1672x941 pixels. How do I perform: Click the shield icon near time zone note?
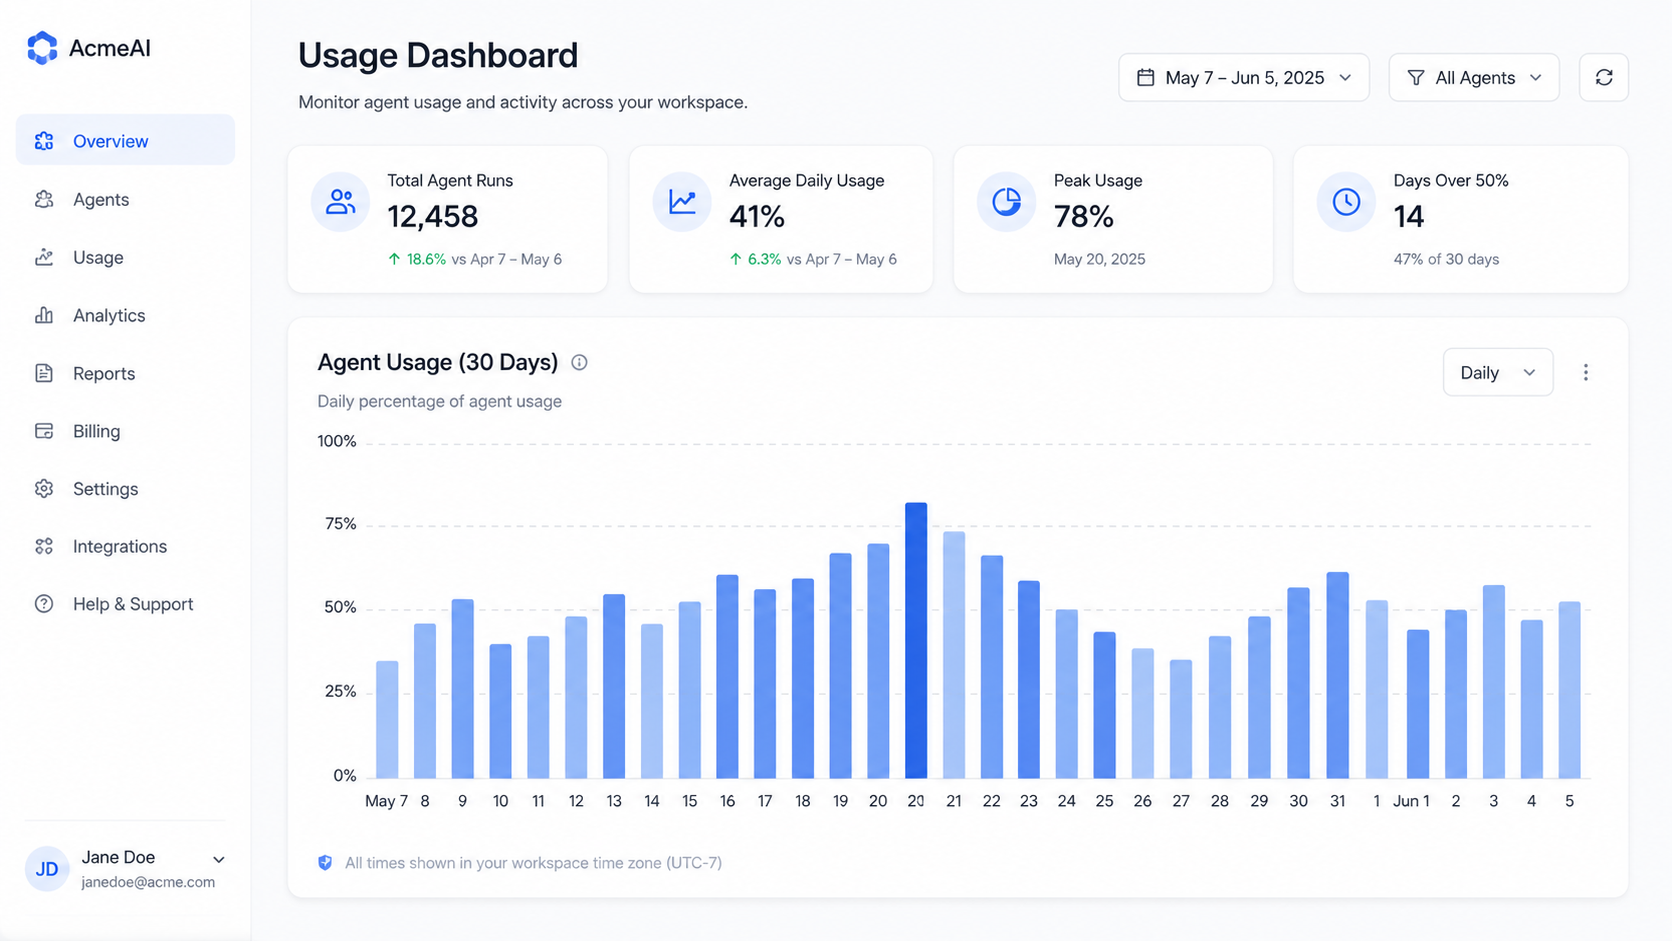coord(325,862)
